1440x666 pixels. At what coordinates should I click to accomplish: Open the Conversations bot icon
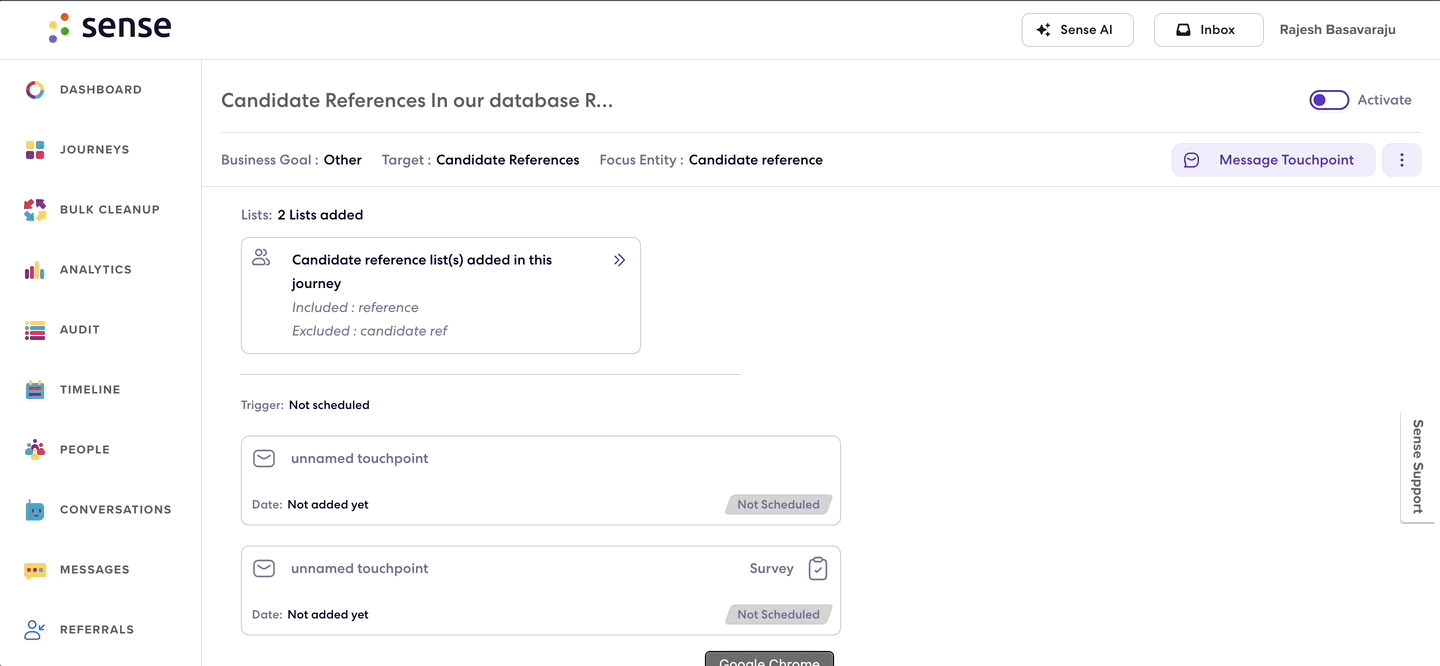[x=35, y=510]
